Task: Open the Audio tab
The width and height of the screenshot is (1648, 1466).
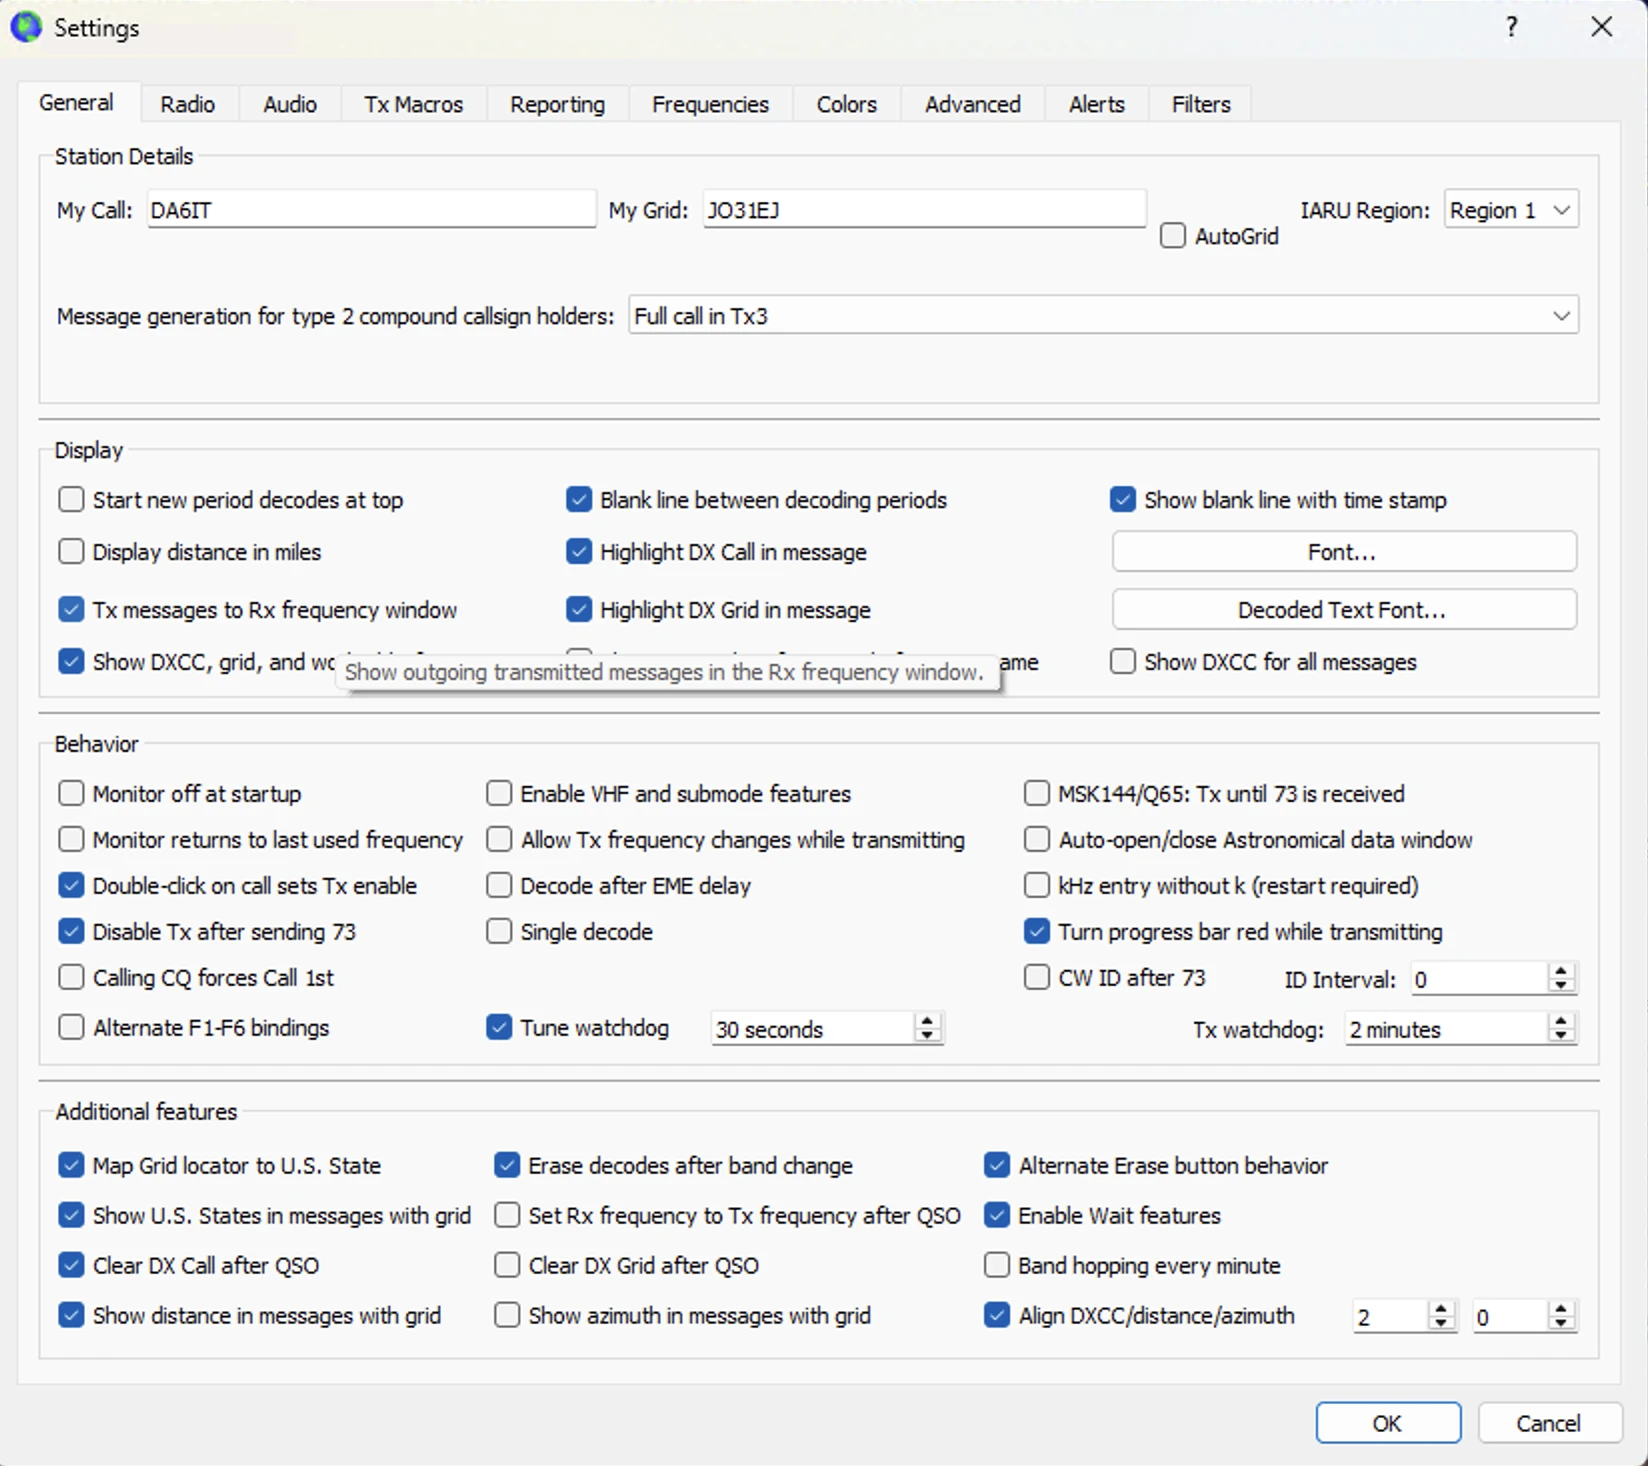Action: 290,104
